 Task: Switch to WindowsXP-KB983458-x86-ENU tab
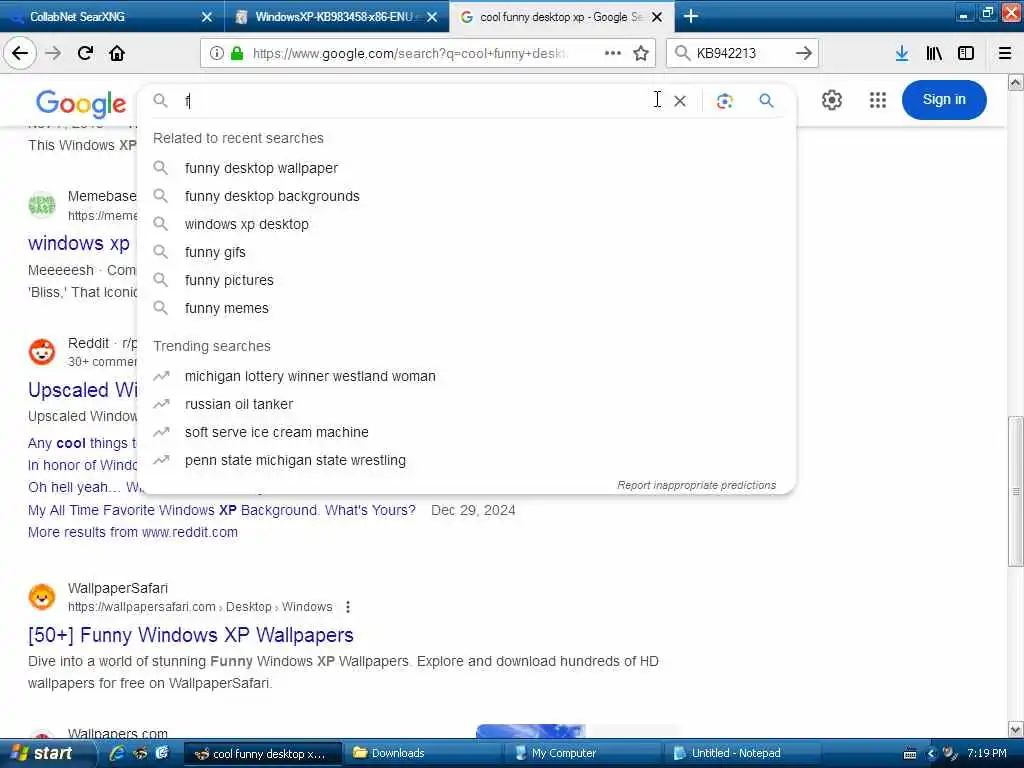(x=337, y=17)
